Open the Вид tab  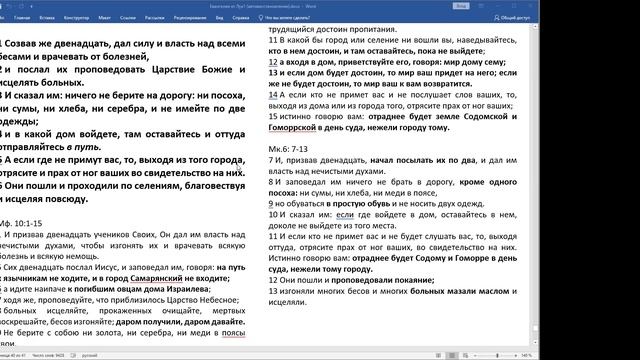[x=220, y=18]
